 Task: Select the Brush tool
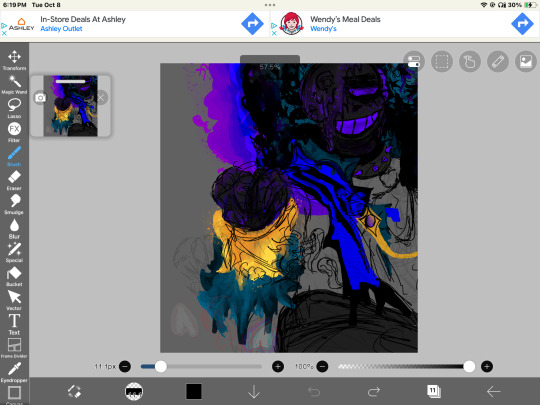point(14,156)
